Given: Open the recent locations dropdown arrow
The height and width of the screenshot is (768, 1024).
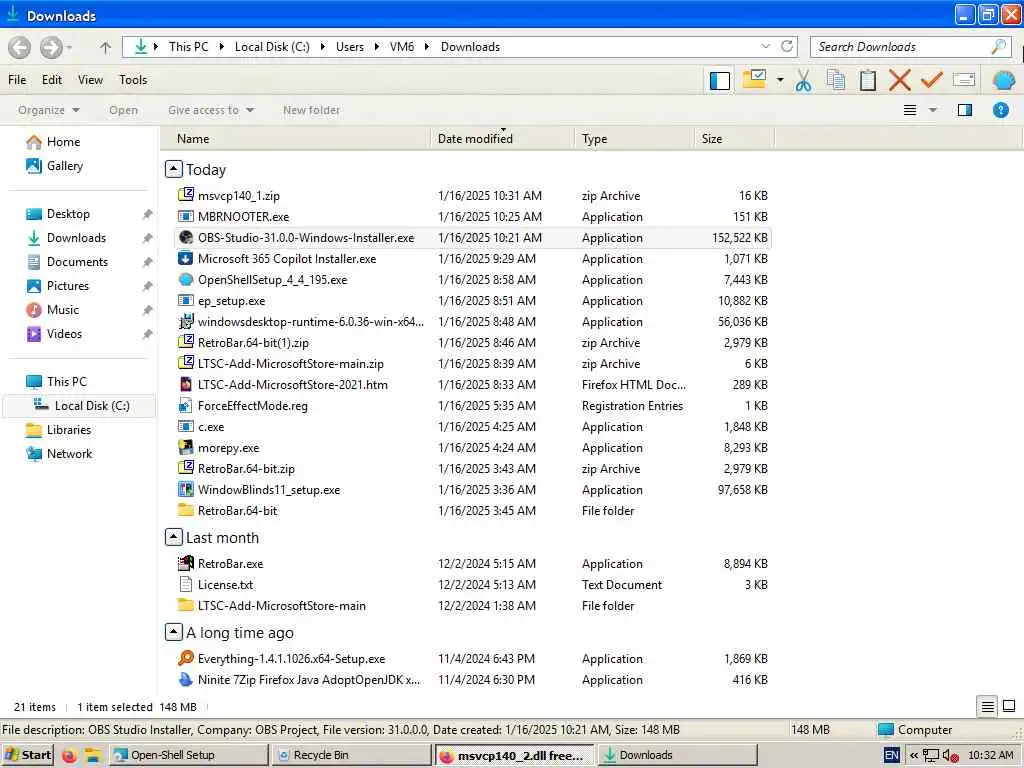Looking at the screenshot, I should (x=69, y=47).
